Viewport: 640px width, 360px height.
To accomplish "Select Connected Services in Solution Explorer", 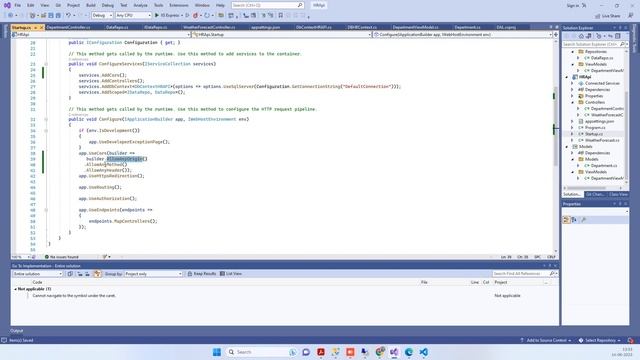I will pos(602,83).
